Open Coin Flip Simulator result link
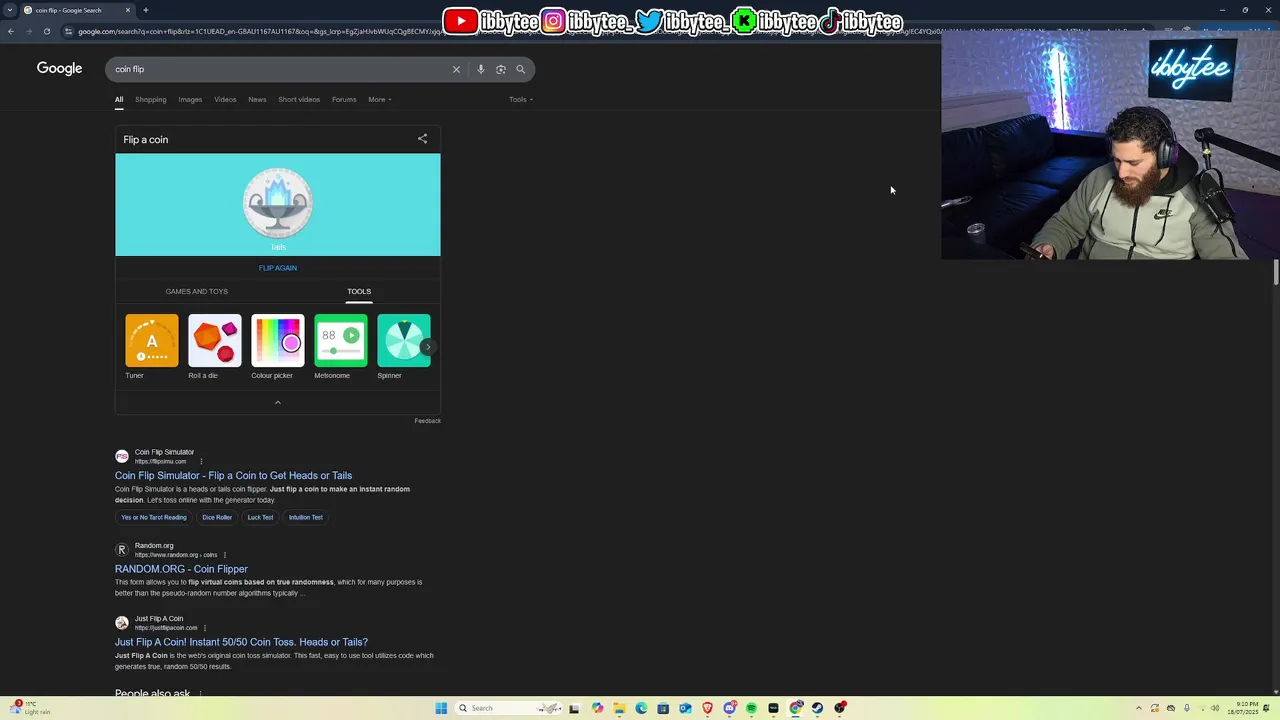The height and width of the screenshot is (720, 1280). click(233, 476)
